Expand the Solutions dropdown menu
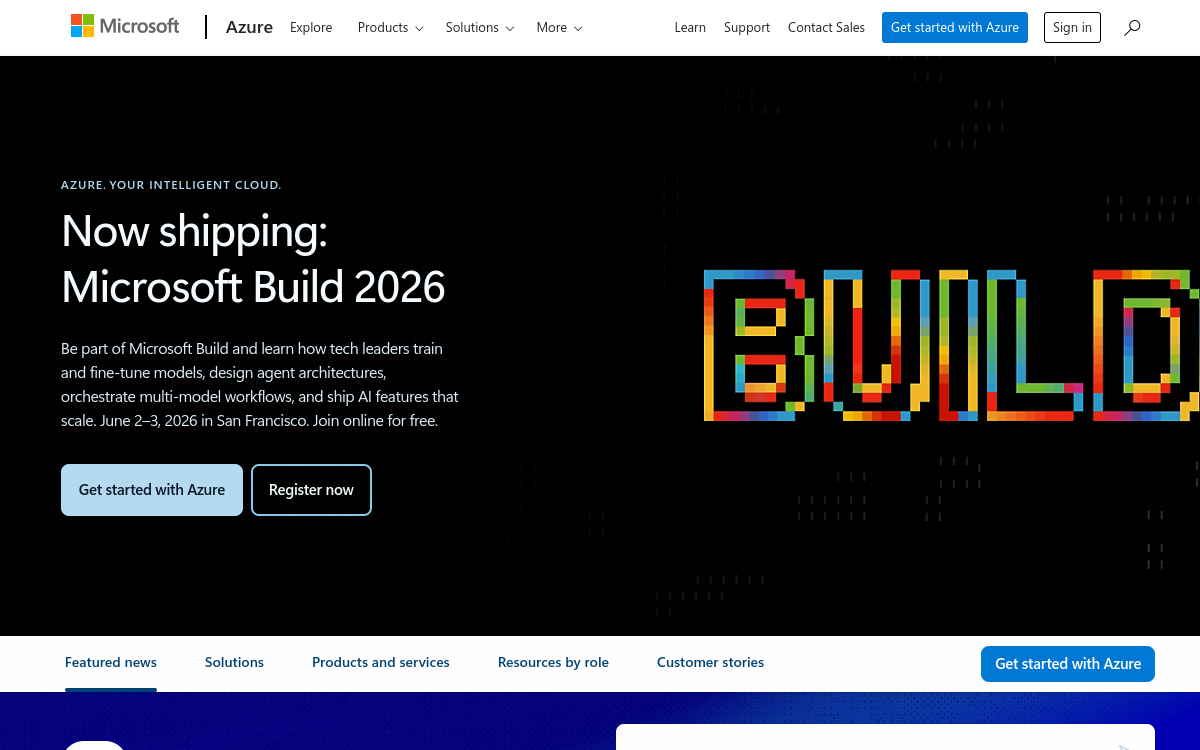This screenshot has height=750, width=1200. (480, 28)
